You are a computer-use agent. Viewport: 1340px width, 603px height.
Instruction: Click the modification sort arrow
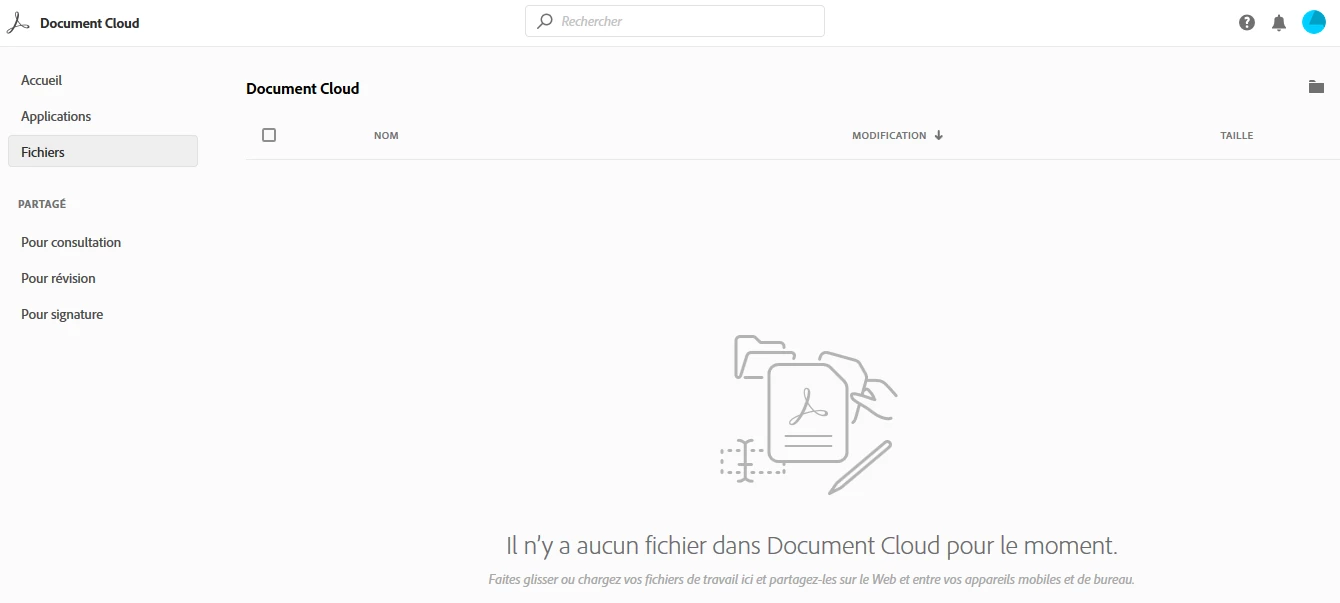tap(938, 135)
